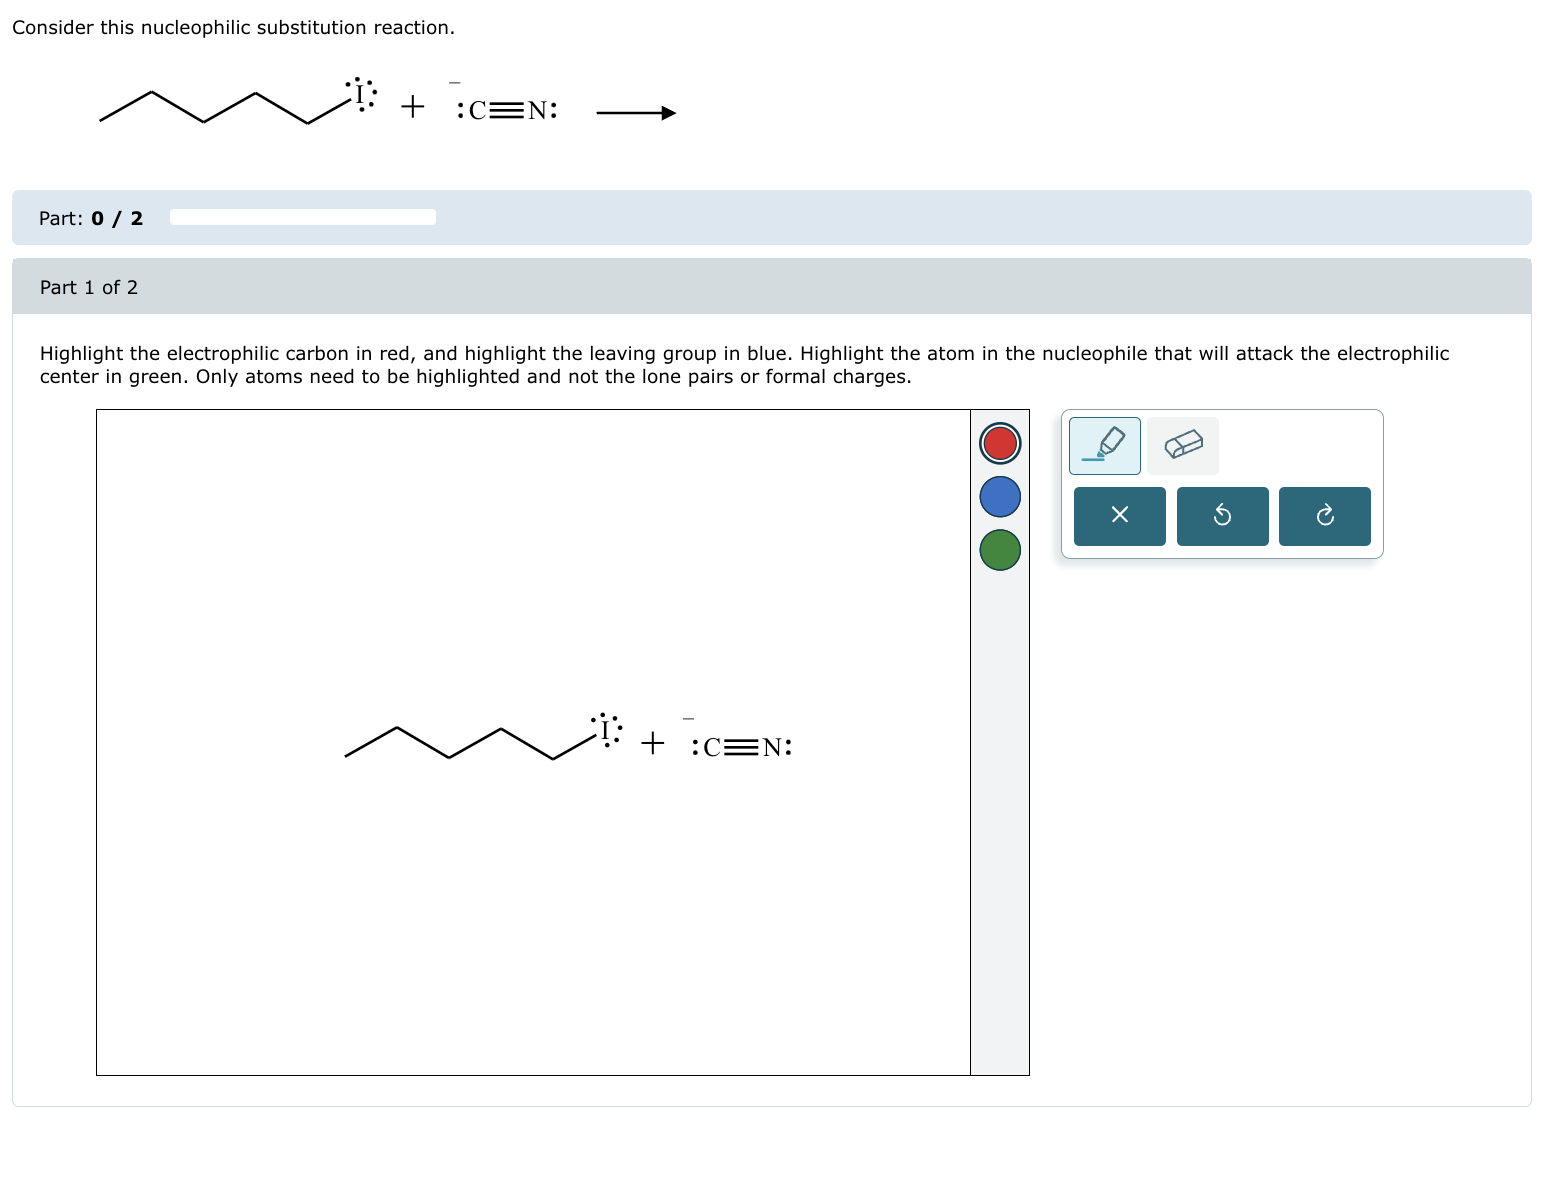This screenshot has width=1552, height=1178.
Task: Select the green highlight color
Action: (999, 551)
